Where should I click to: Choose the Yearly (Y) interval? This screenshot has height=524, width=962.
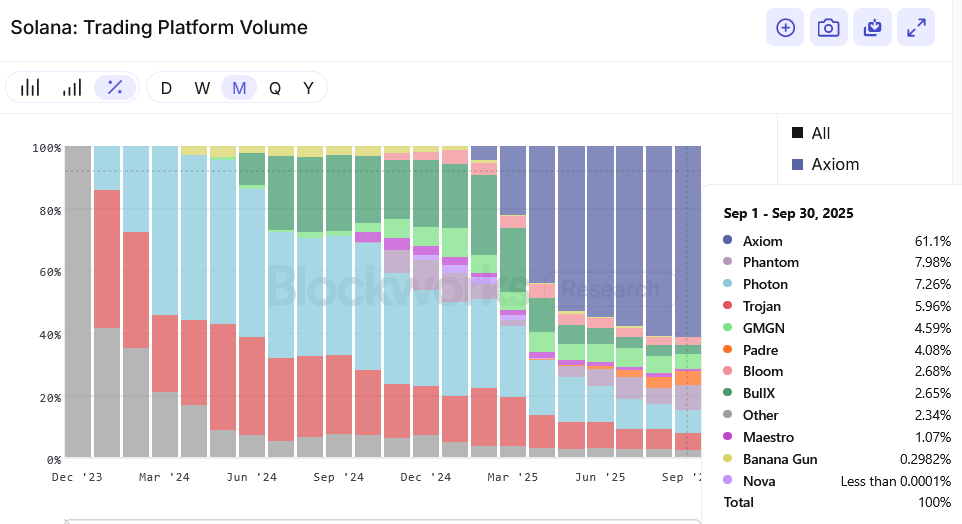[x=309, y=88]
